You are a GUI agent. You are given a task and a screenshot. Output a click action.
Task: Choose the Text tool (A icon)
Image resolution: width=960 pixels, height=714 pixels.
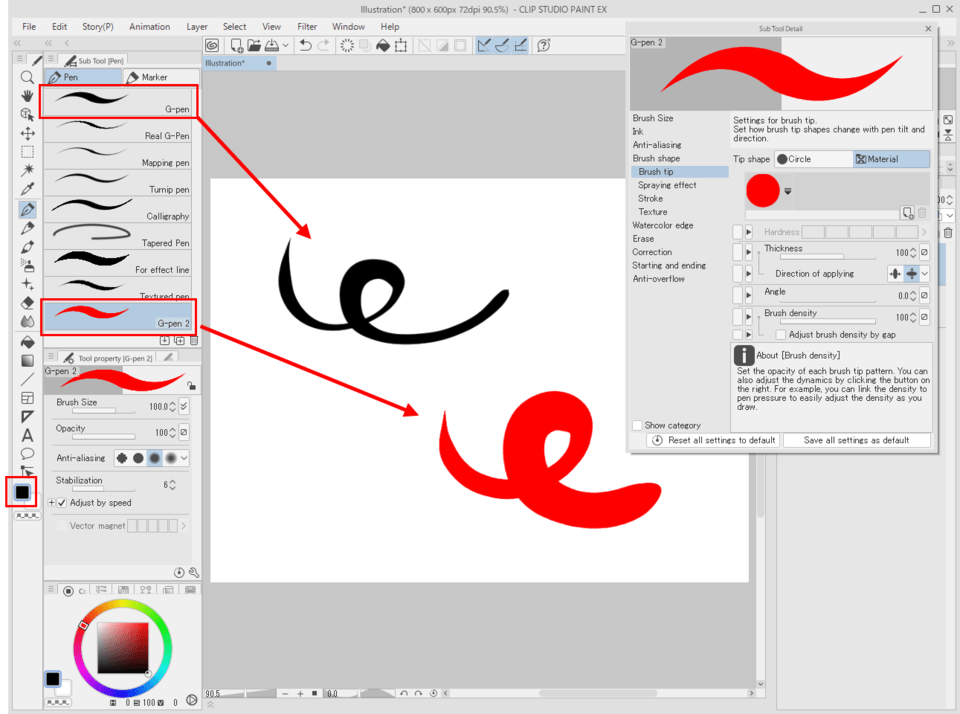click(x=27, y=435)
